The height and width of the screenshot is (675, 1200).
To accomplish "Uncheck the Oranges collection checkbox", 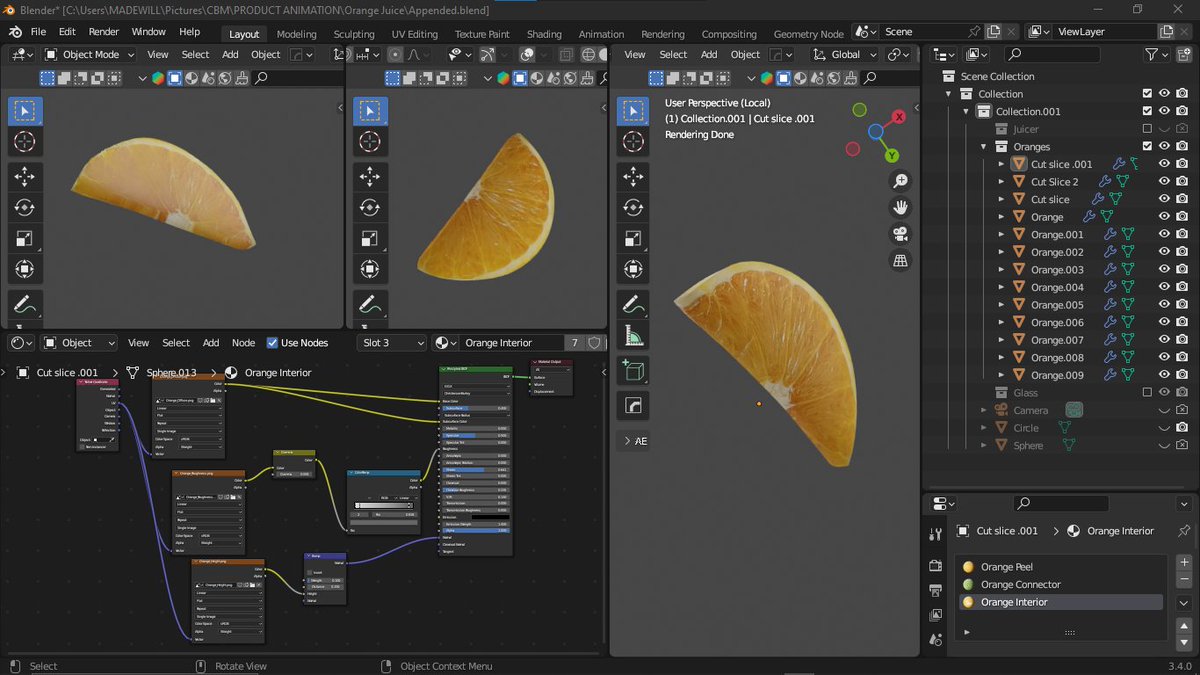I will 1147,146.
